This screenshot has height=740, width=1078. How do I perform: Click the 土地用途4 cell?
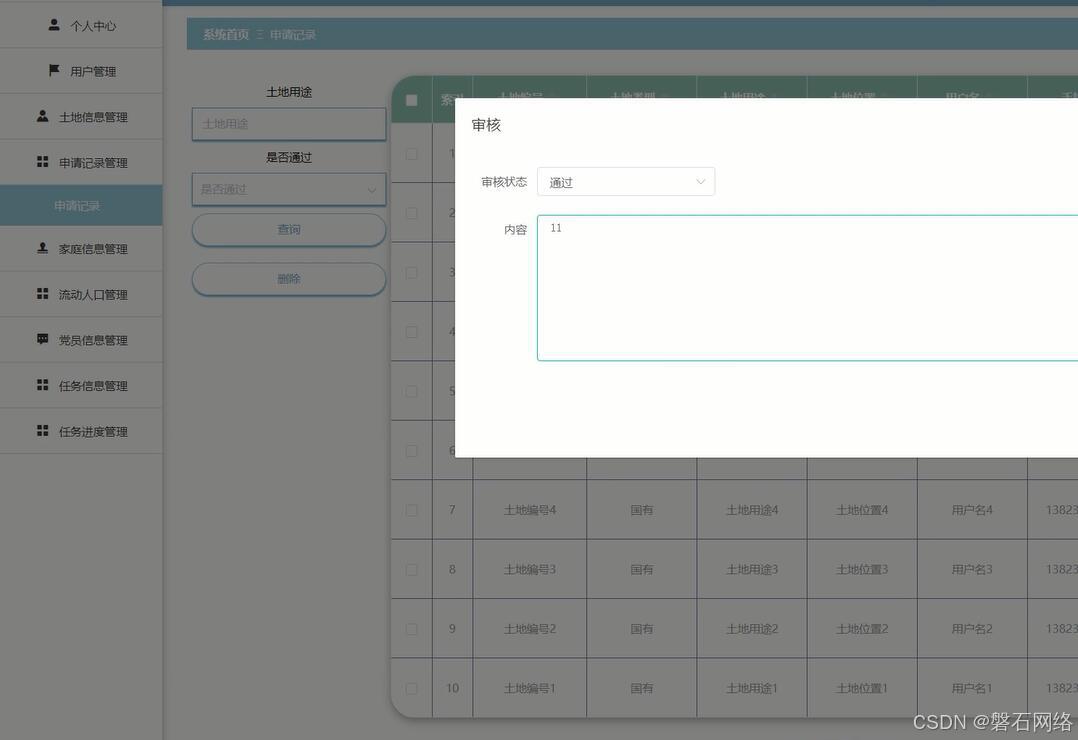(752, 510)
